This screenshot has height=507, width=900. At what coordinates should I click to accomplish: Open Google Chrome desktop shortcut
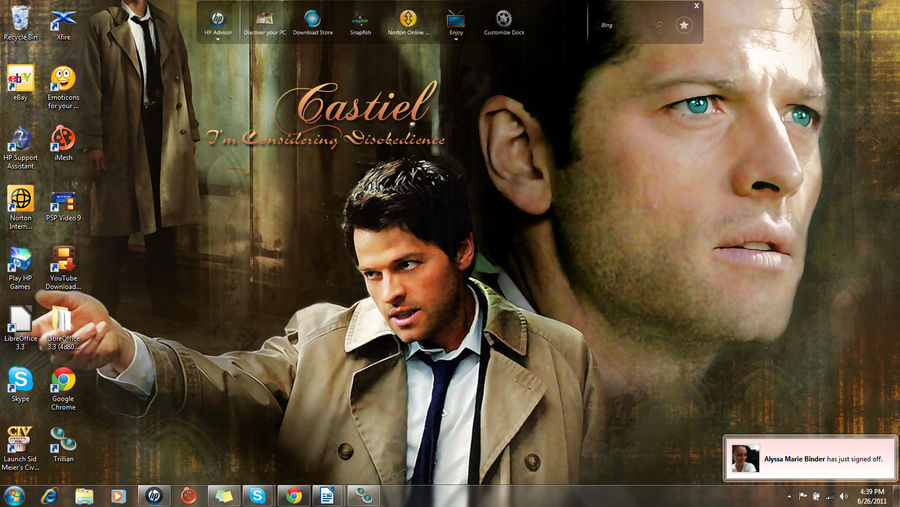63,389
